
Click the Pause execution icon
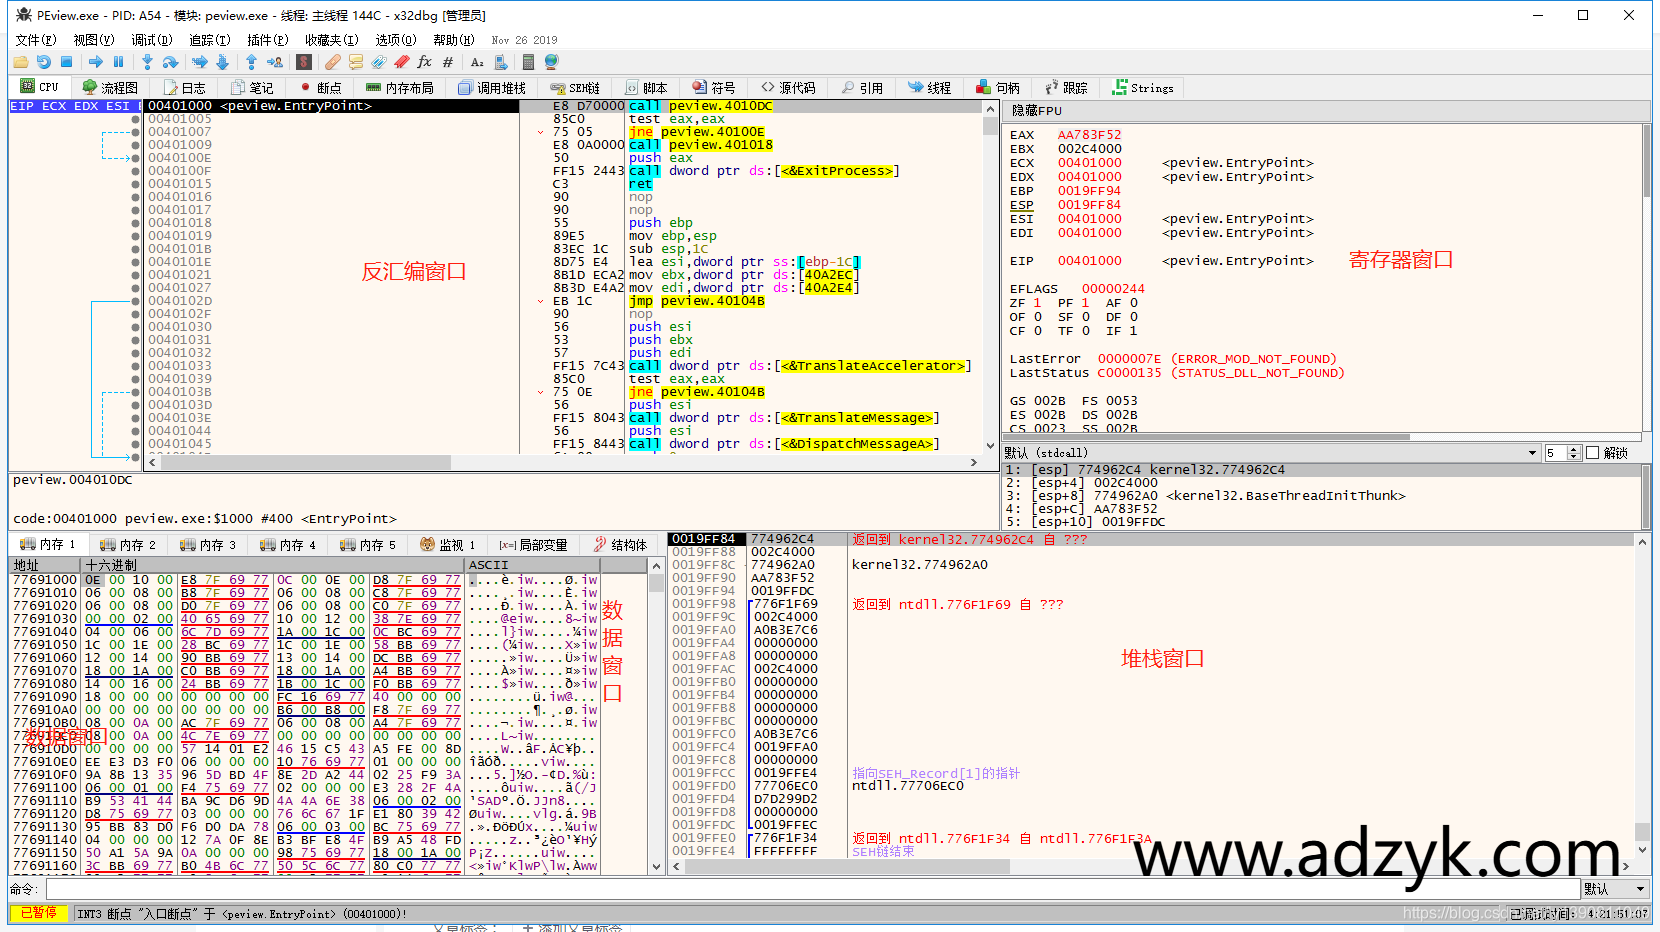coord(118,61)
